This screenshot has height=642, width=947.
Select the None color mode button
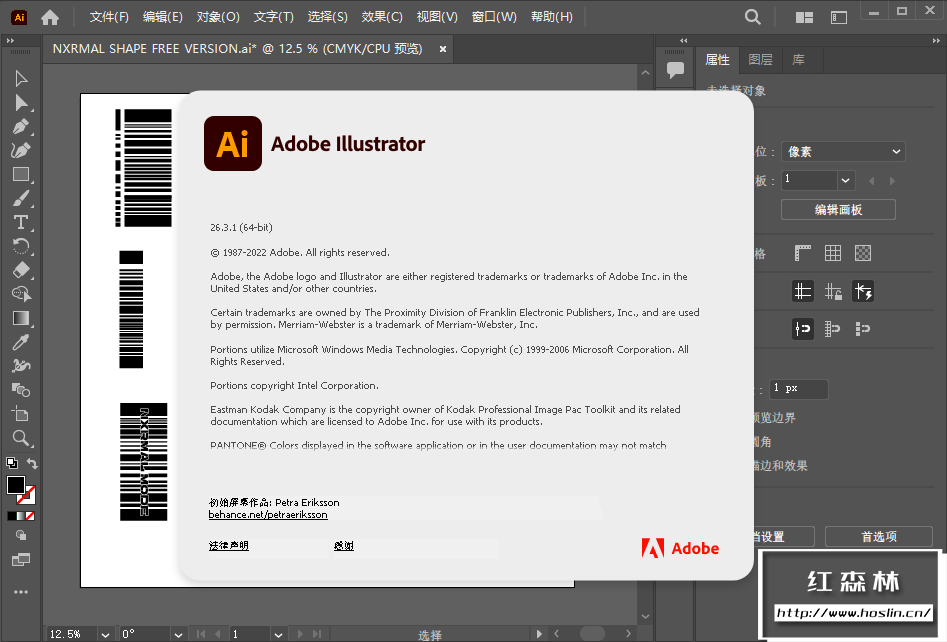point(30,516)
